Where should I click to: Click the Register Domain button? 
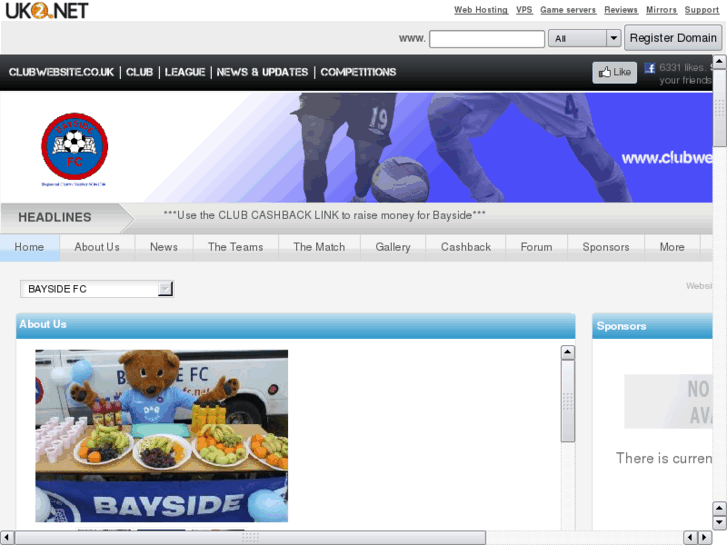[673, 38]
